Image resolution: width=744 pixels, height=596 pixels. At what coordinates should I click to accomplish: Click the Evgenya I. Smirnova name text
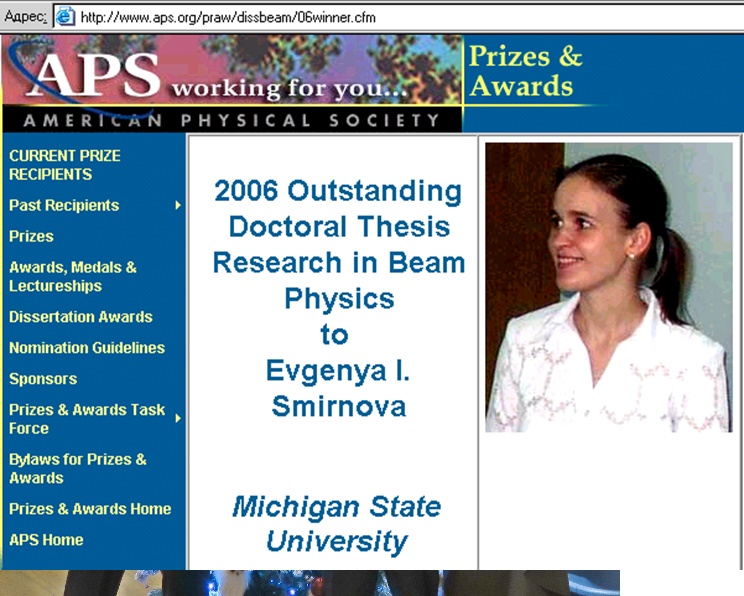[338, 389]
